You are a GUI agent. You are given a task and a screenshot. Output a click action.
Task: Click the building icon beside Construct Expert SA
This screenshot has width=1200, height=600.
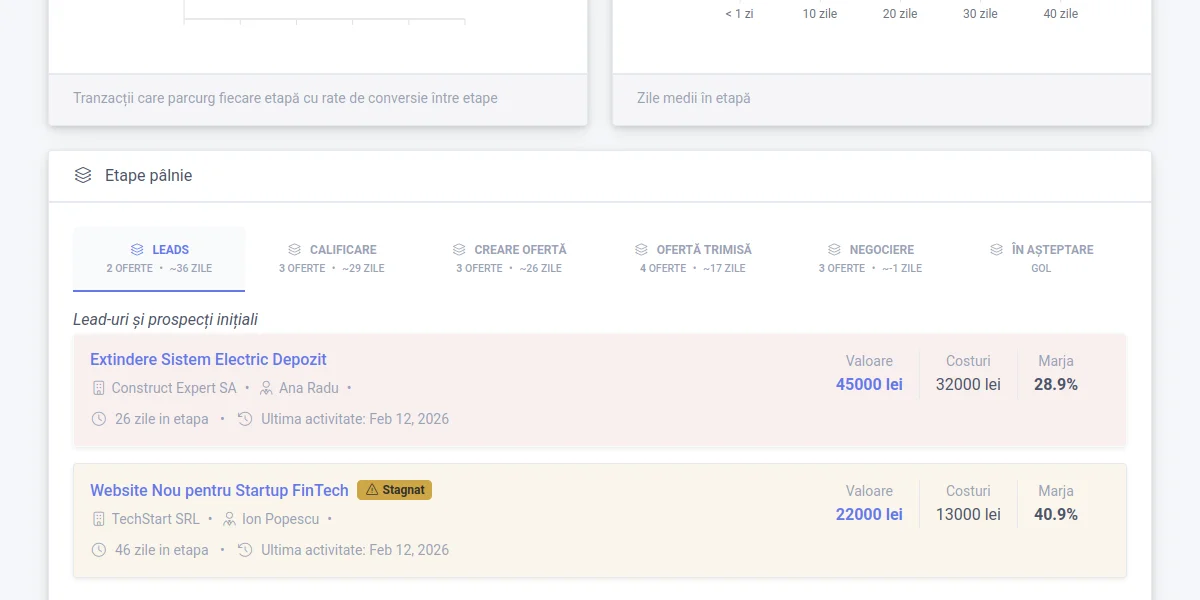[97, 388]
